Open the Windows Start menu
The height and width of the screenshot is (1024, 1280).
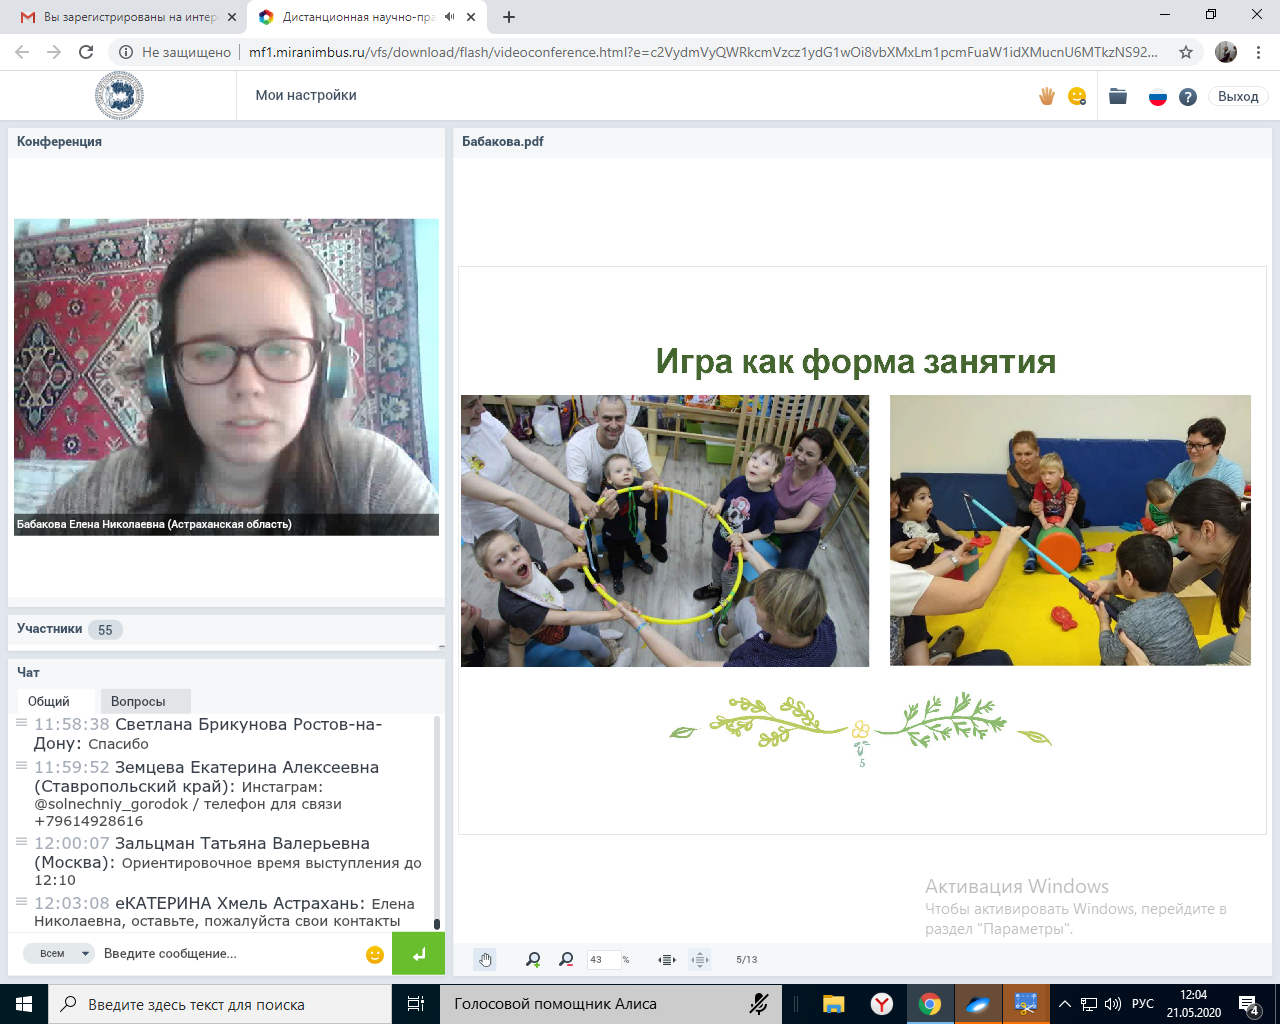point(24,1004)
